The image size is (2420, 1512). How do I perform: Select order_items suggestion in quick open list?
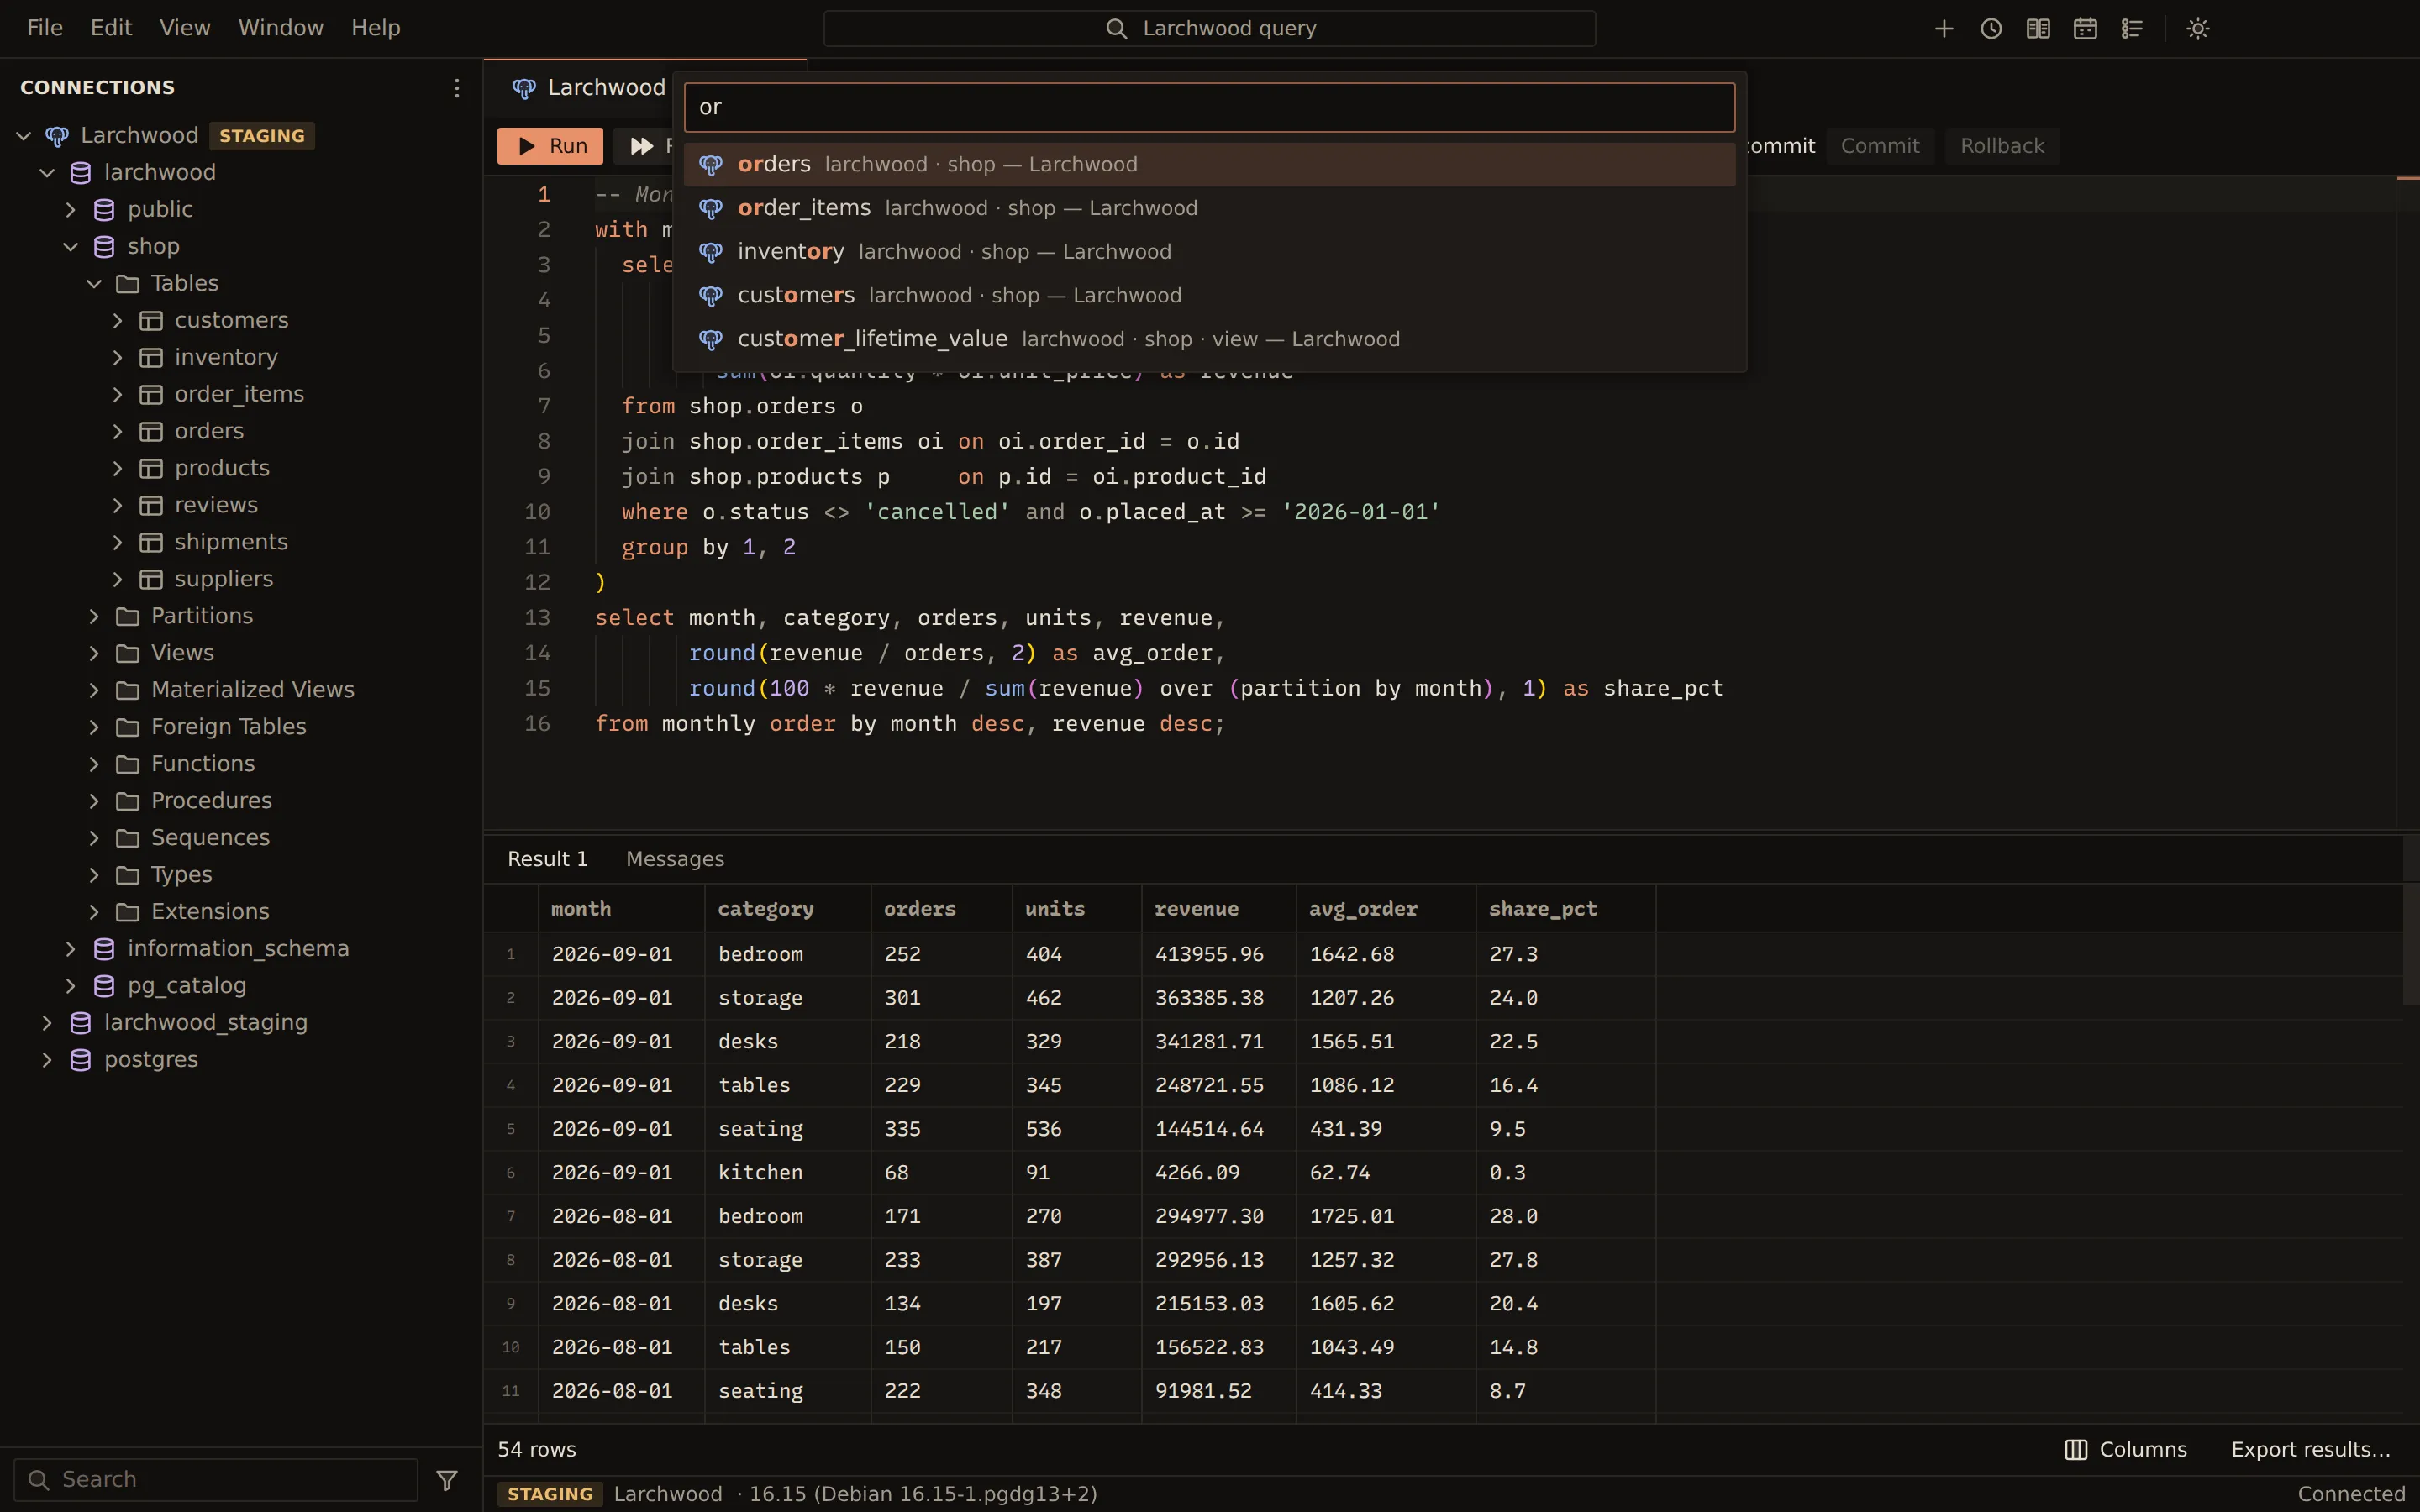pos(1210,208)
